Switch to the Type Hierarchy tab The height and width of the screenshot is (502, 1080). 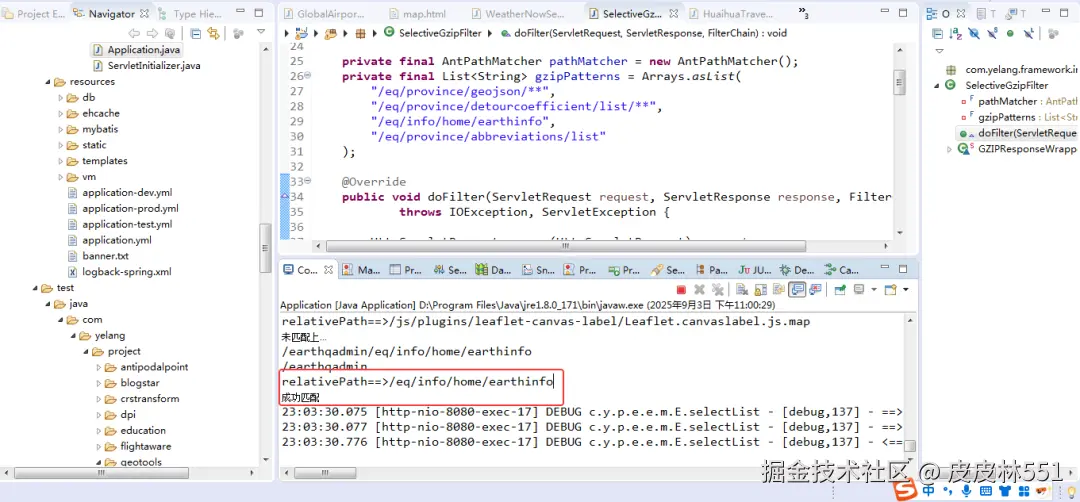pos(190,13)
